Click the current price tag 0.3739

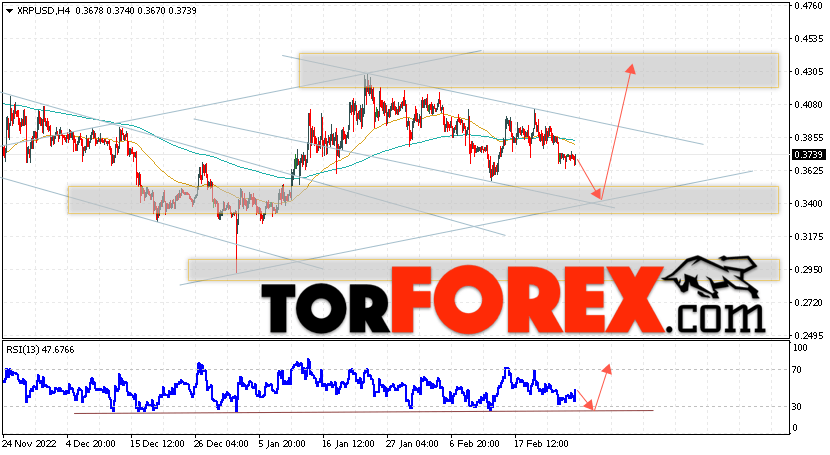pos(808,154)
